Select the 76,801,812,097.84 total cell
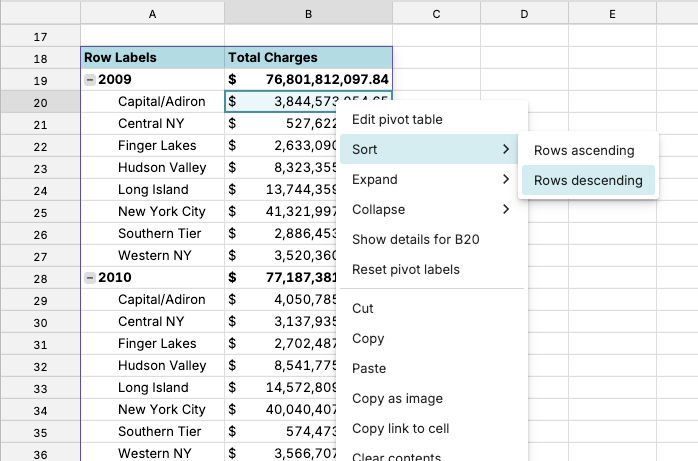This screenshot has height=461, width=698. (x=308, y=80)
